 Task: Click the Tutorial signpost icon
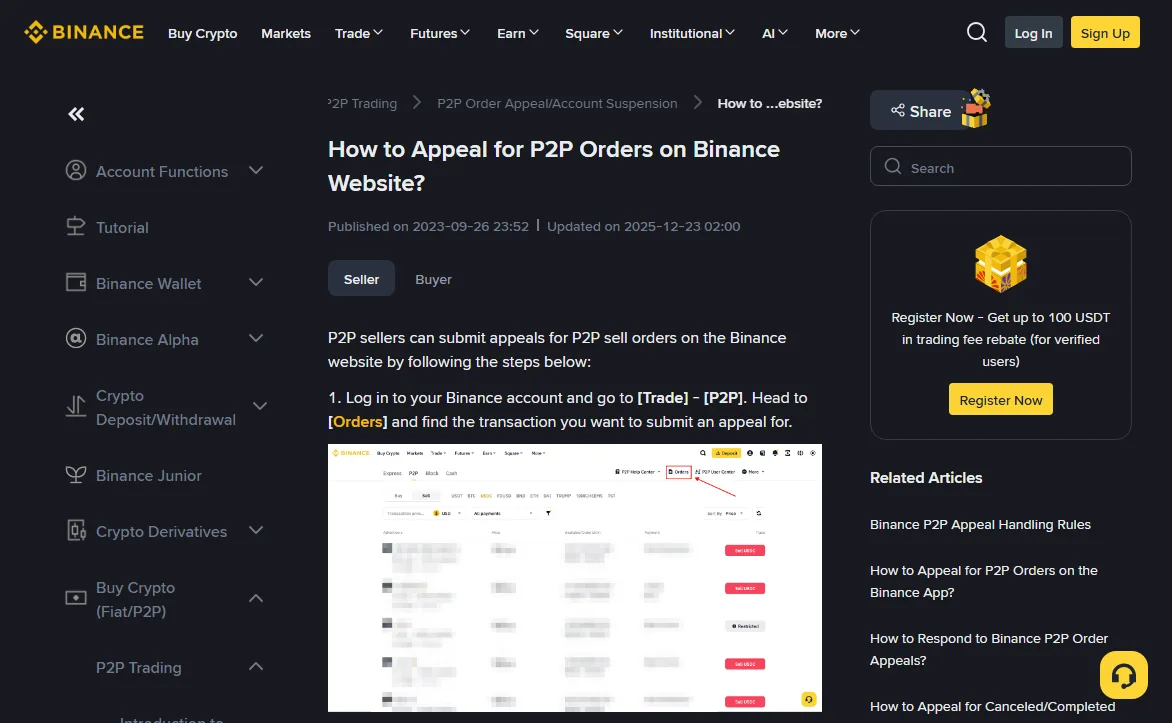pyautogui.click(x=75, y=226)
